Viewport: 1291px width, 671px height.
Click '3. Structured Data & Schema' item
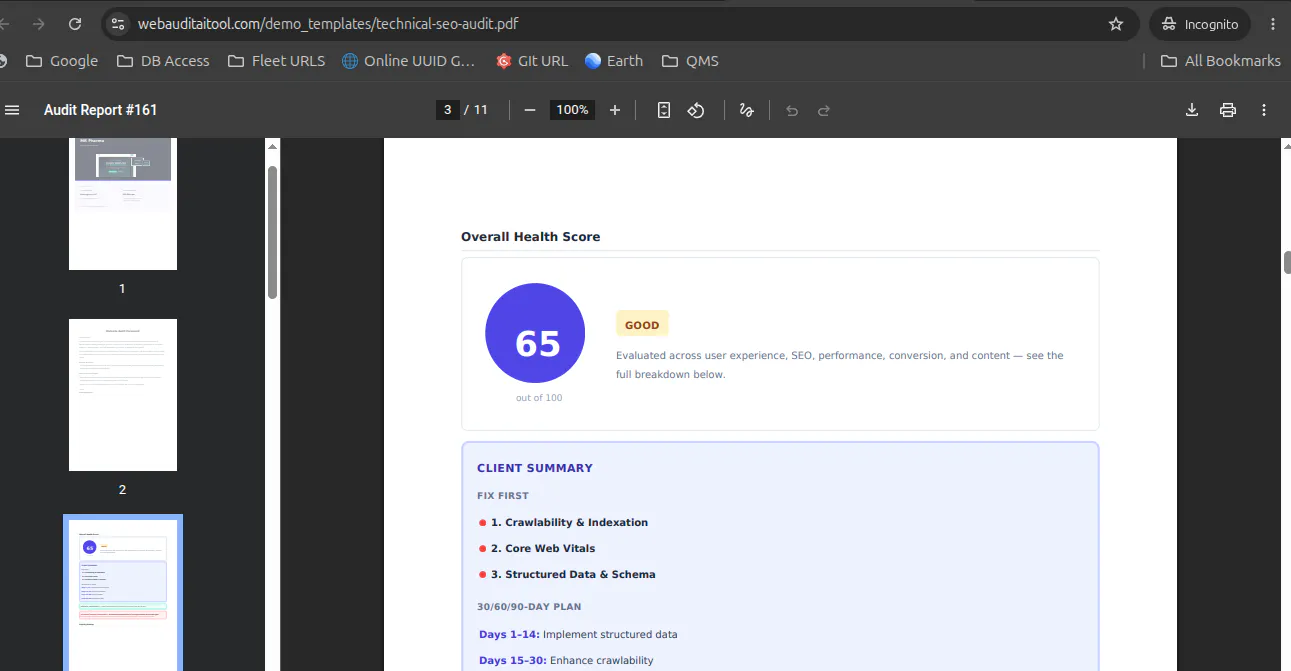click(573, 574)
